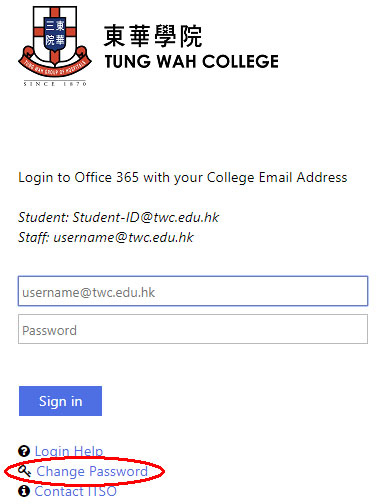Open the Contact ITSO link
Viewport: 378px width, 504px height.
coord(76,491)
